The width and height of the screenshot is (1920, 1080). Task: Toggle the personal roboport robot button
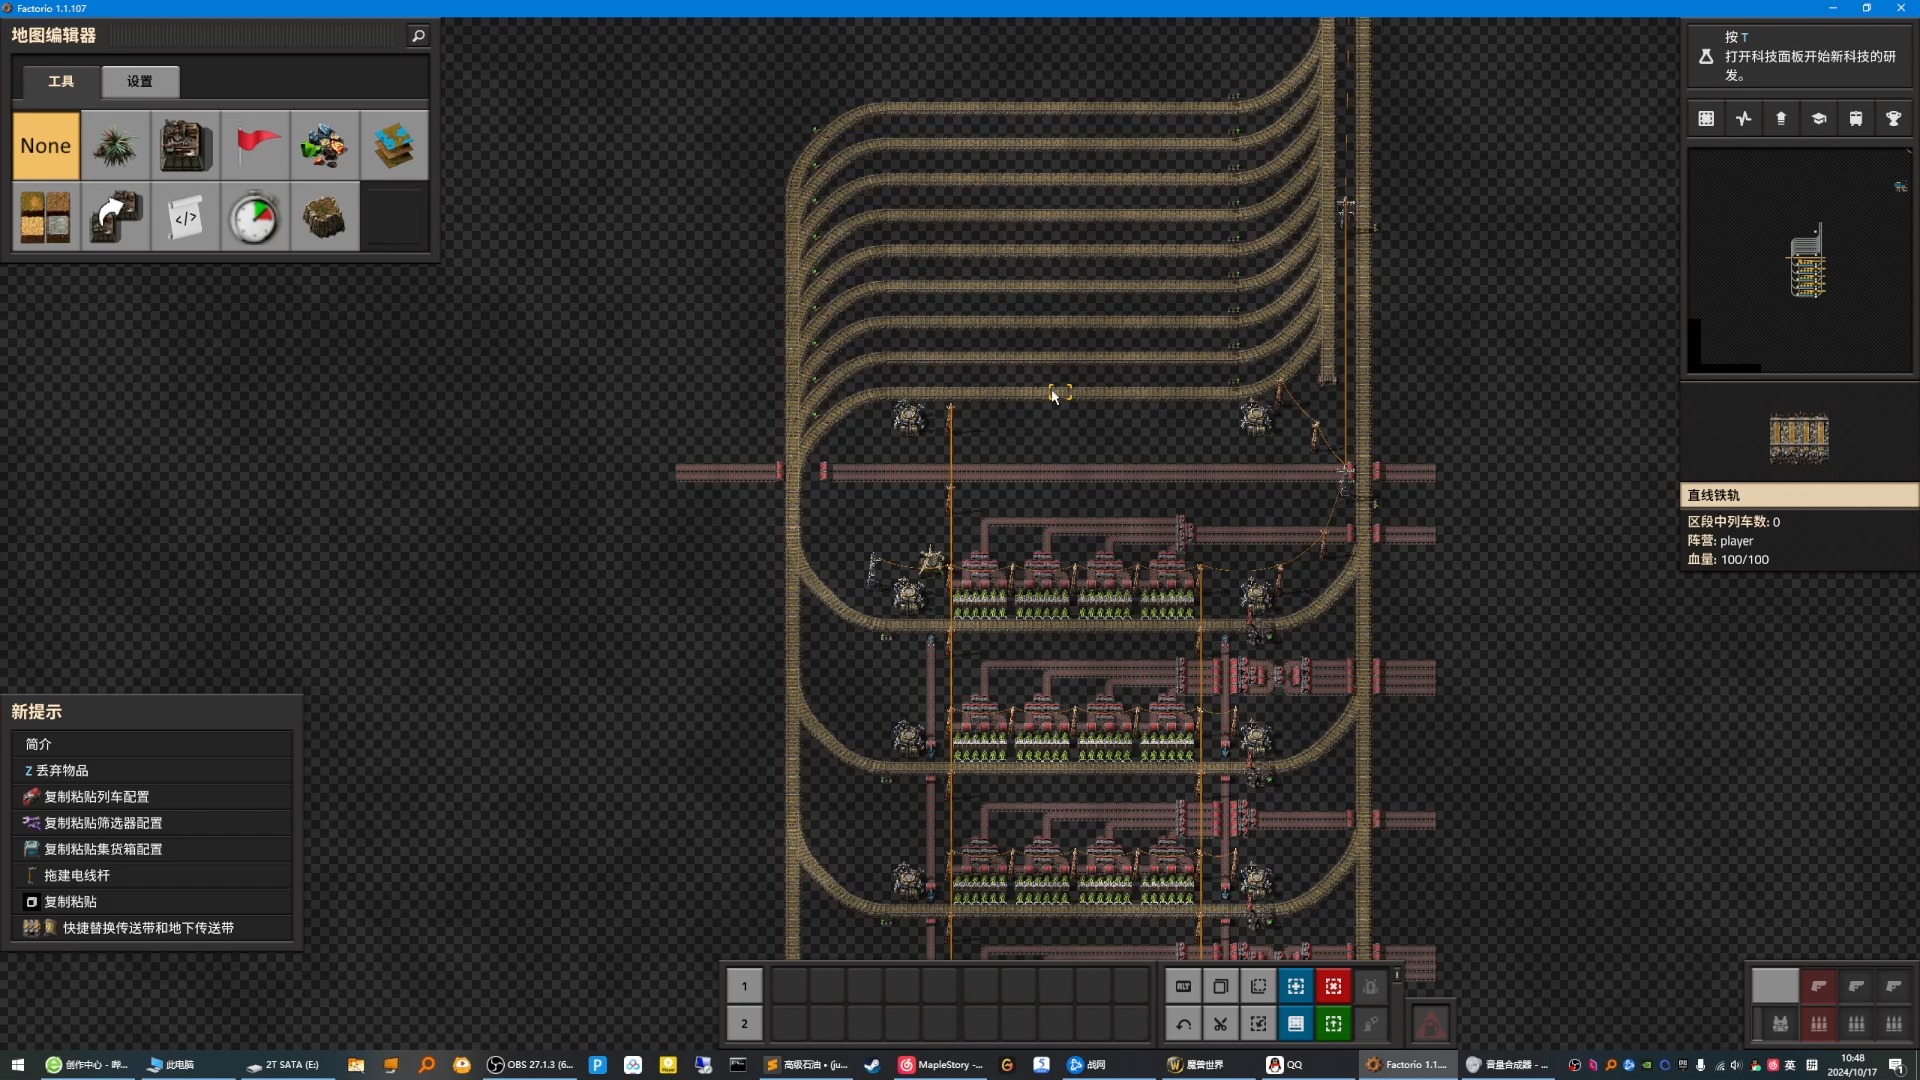[1371, 987]
